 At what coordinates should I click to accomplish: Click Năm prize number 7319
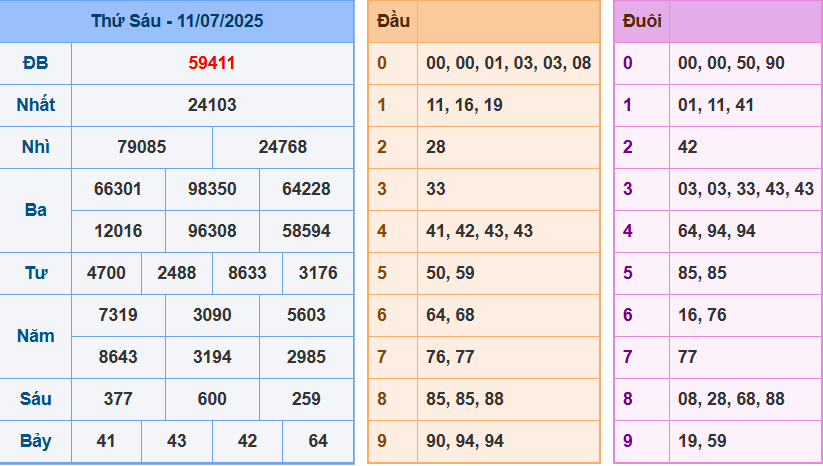(x=118, y=315)
